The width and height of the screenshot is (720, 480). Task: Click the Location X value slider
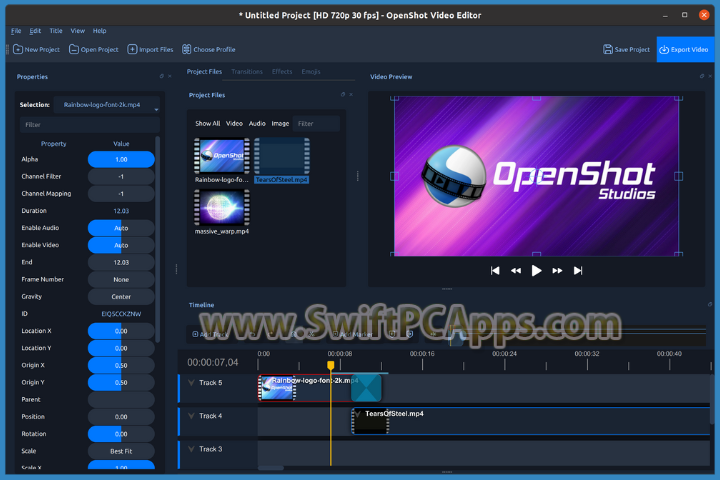coord(121,331)
